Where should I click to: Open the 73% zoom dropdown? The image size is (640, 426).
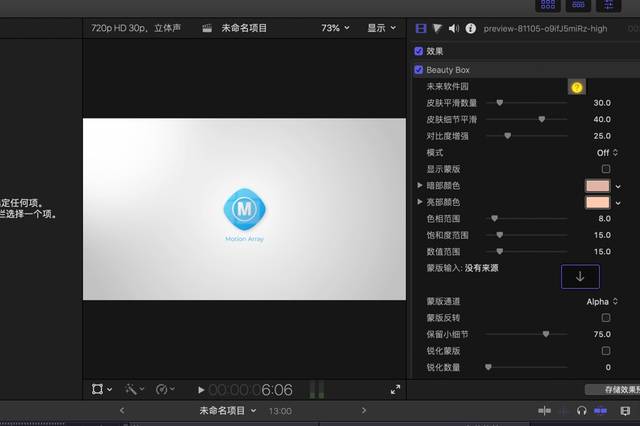click(335, 28)
